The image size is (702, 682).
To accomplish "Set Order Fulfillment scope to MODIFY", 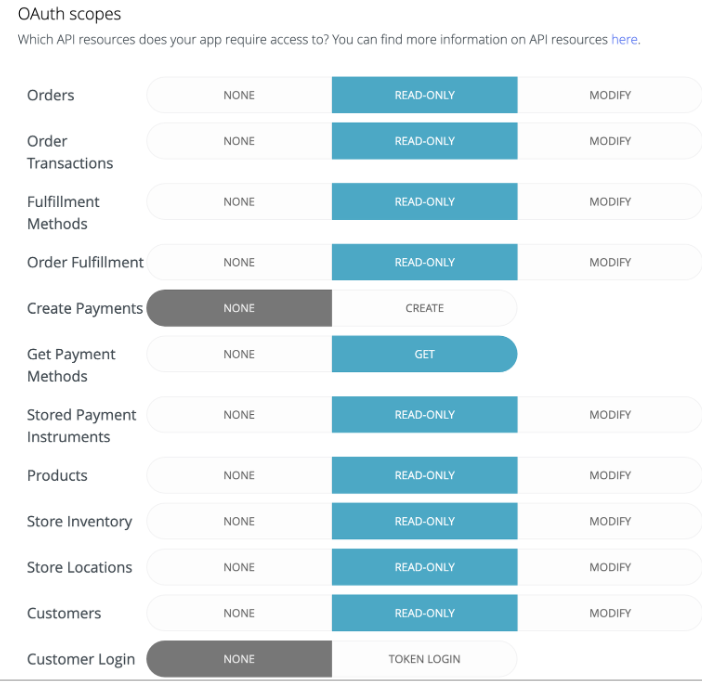I will click(610, 262).
